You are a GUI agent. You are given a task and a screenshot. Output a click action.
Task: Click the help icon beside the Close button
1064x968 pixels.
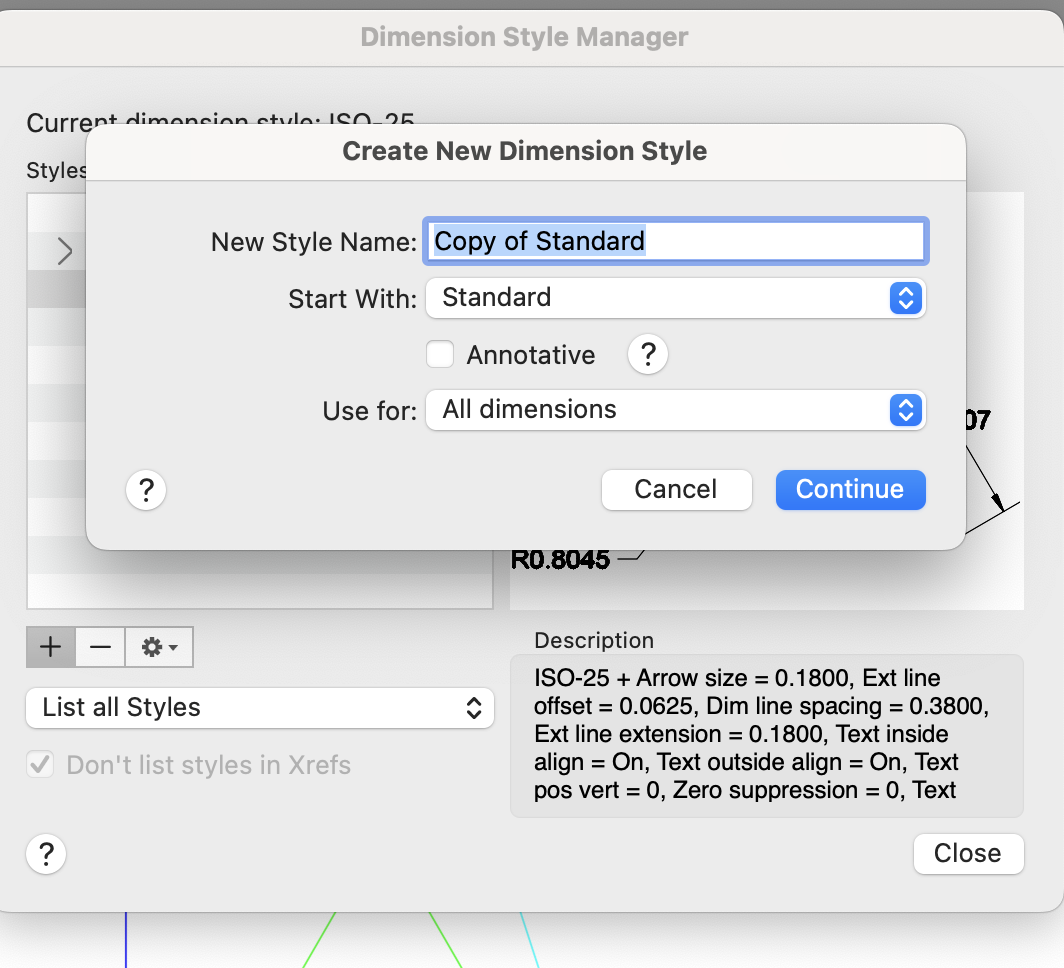click(x=46, y=855)
